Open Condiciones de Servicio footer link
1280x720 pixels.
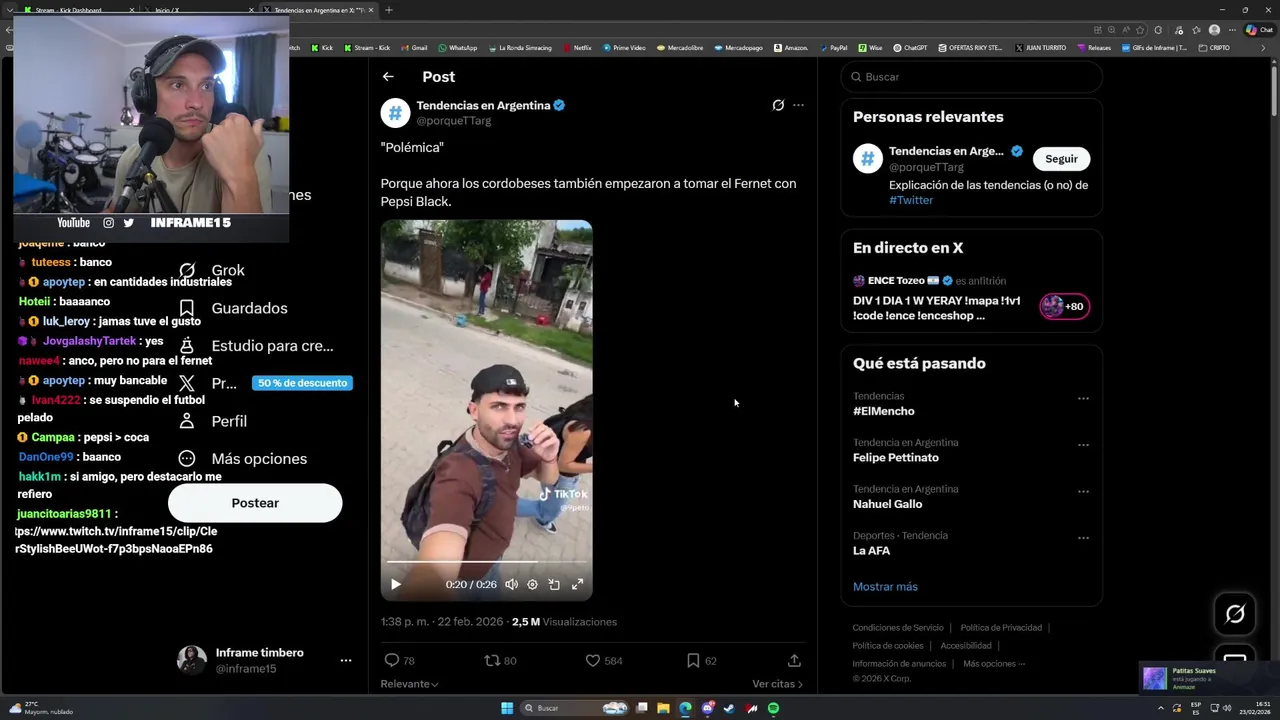898,628
